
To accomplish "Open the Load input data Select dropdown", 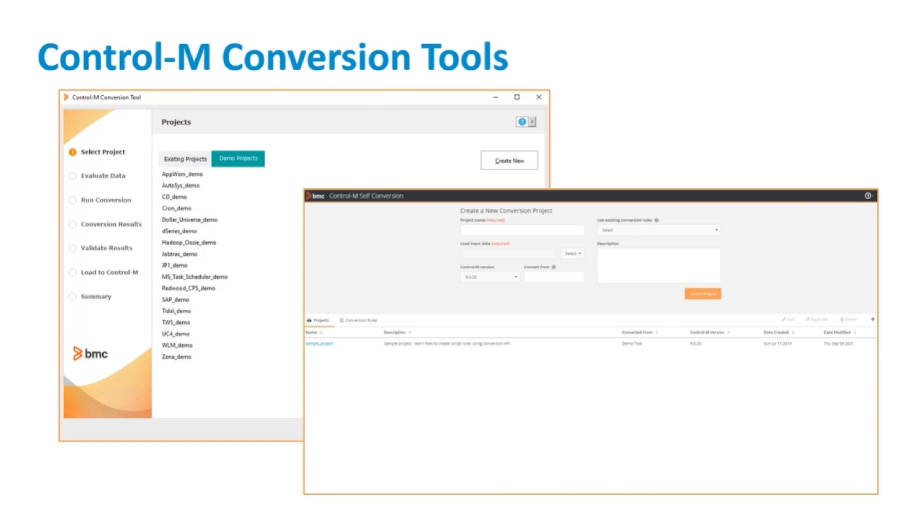I will click(573, 253).
